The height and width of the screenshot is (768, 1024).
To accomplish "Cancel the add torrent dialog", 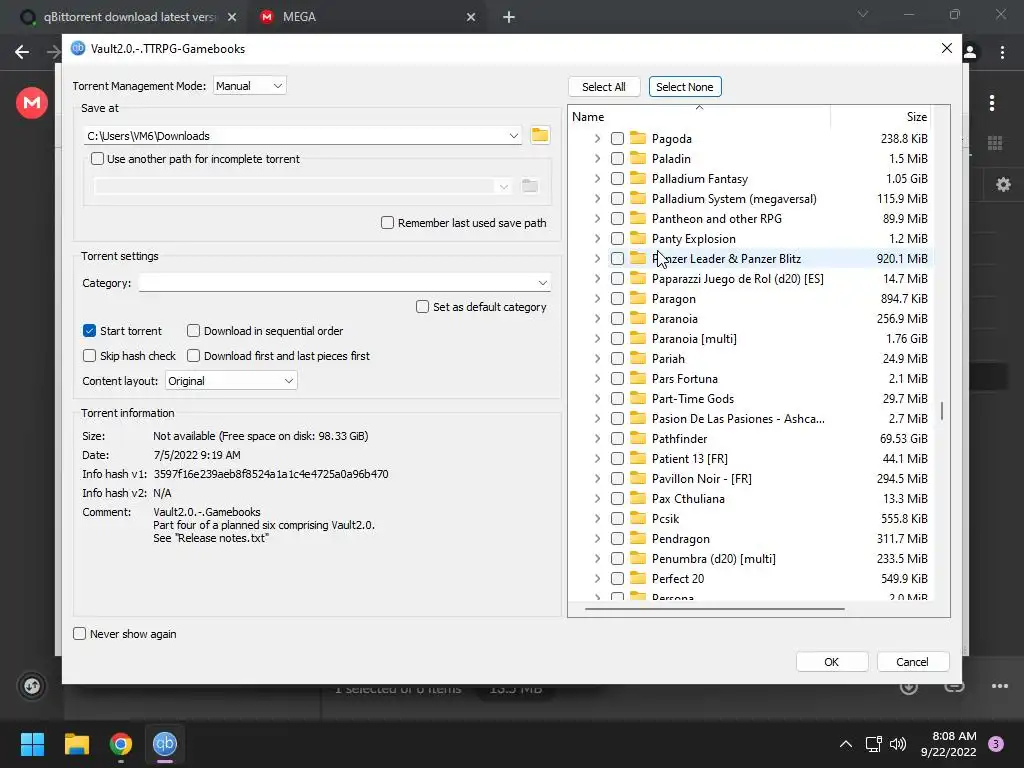I will (912, 662).
